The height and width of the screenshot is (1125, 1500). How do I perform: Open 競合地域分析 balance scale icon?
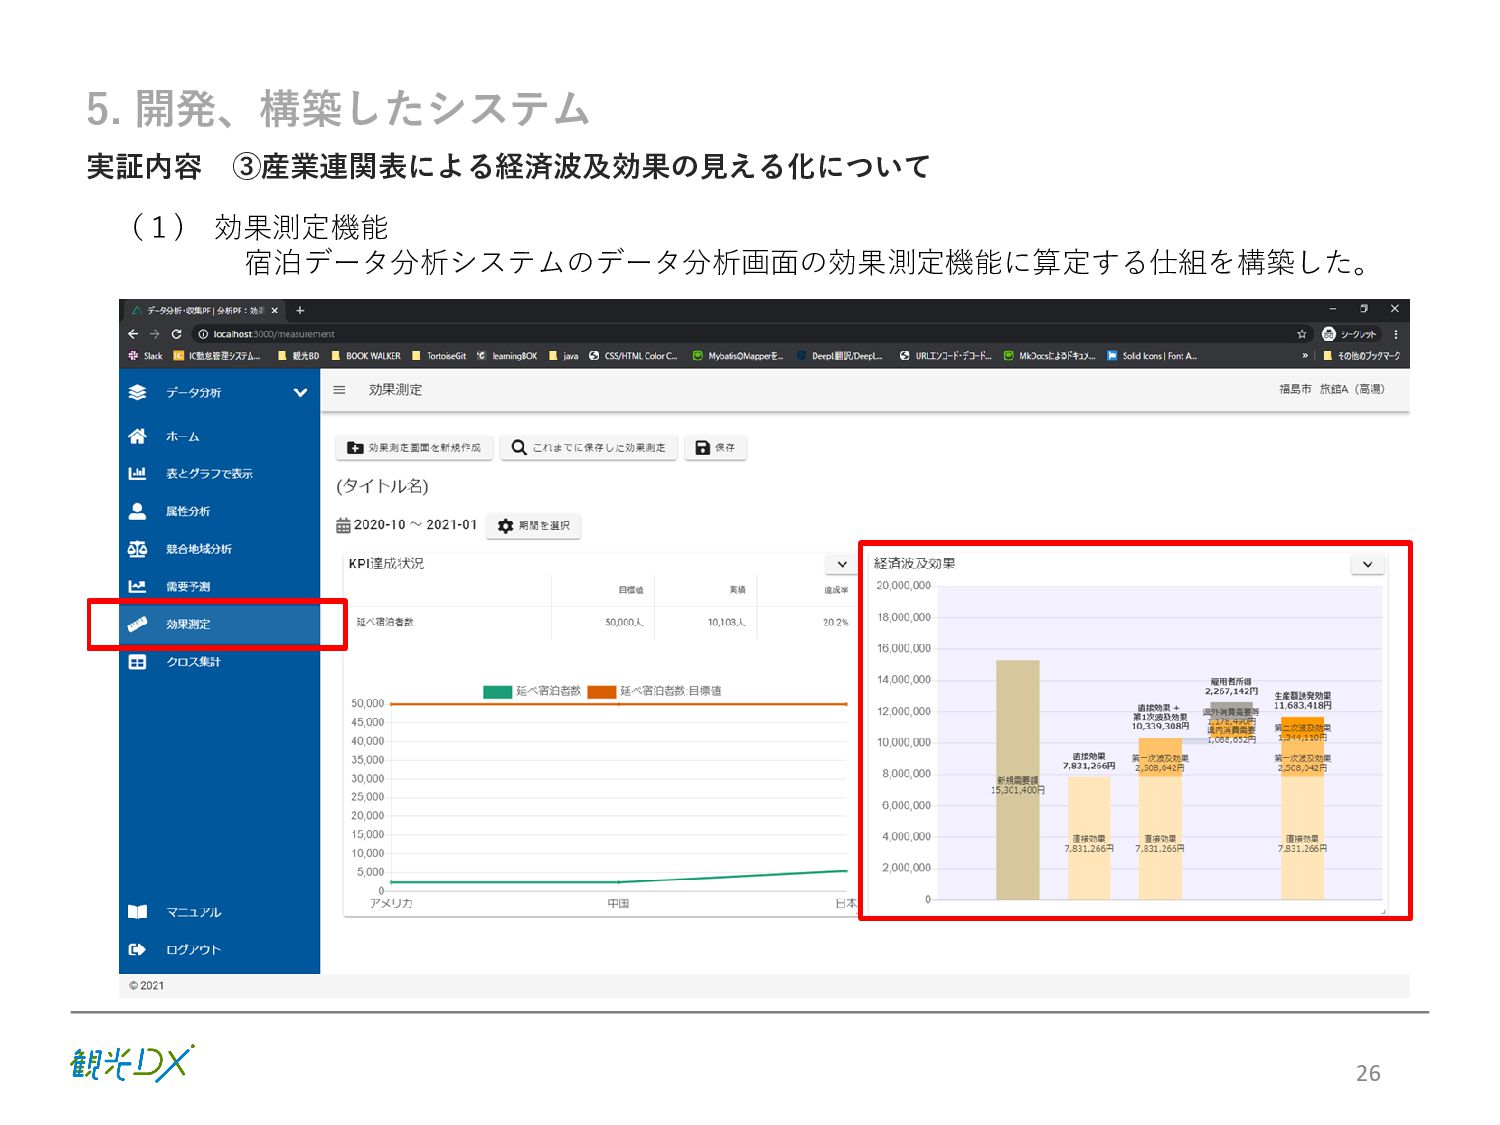pos(138,549)
